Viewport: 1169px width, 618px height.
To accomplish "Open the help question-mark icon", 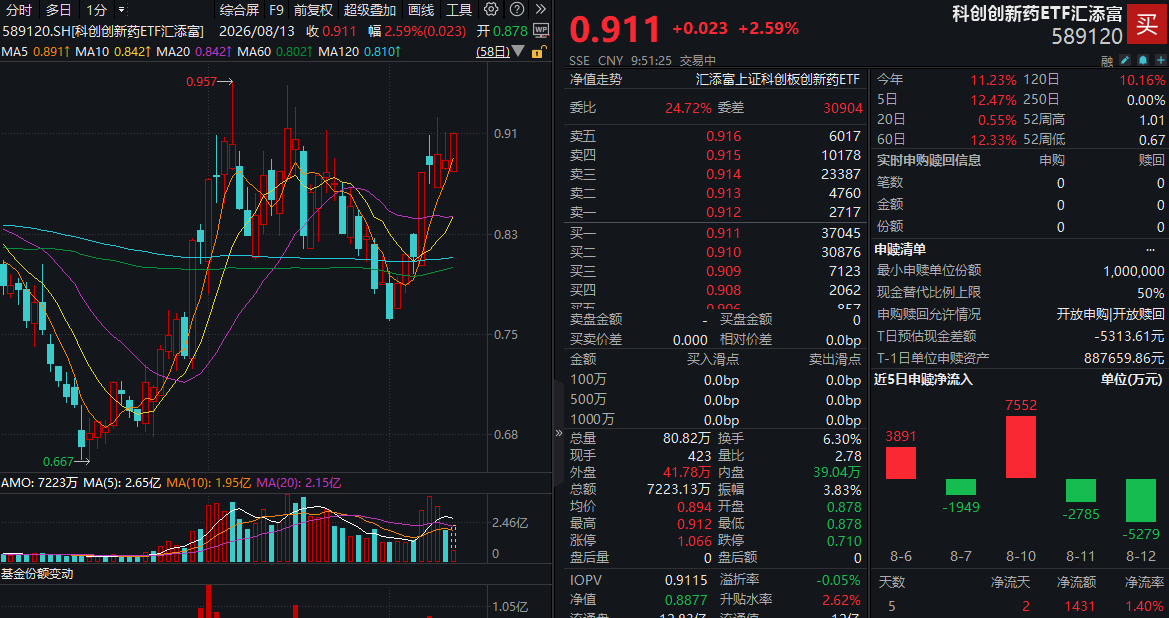I will coord(517,10).
